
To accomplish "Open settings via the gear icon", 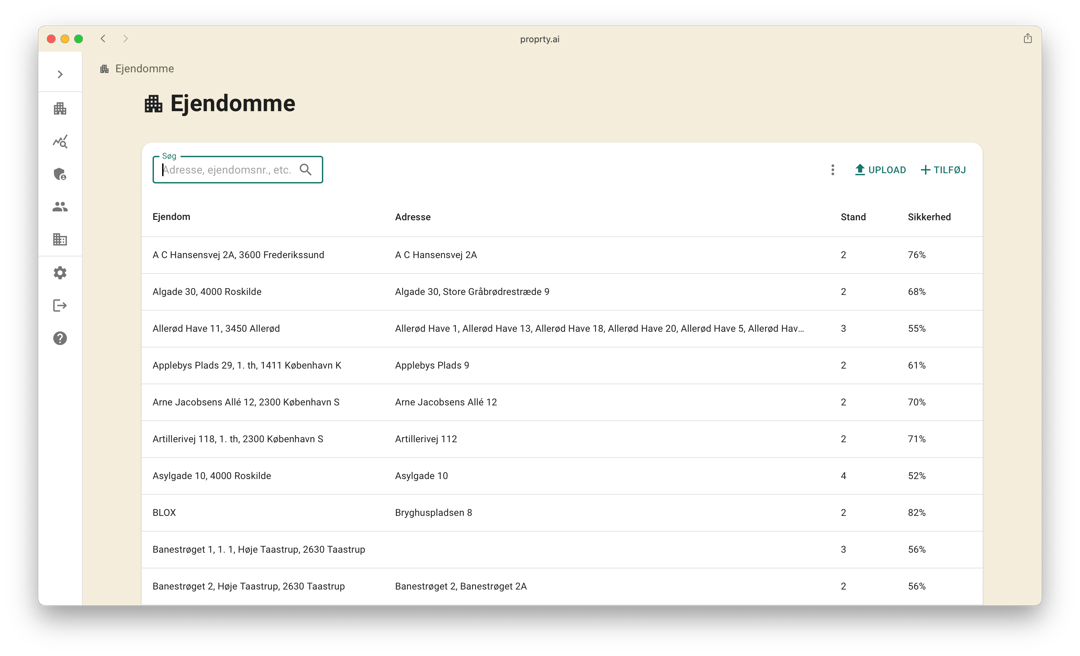I will pyautogui.click(x=60, y=273).
